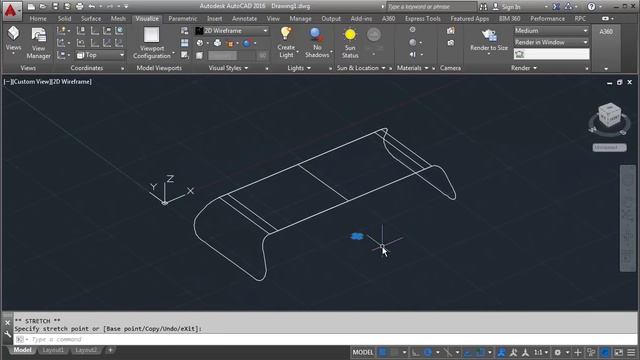Viewport: 640px width, 360px height.
Task: Toggle MODEL space button in the status bar
Action: 363,352
